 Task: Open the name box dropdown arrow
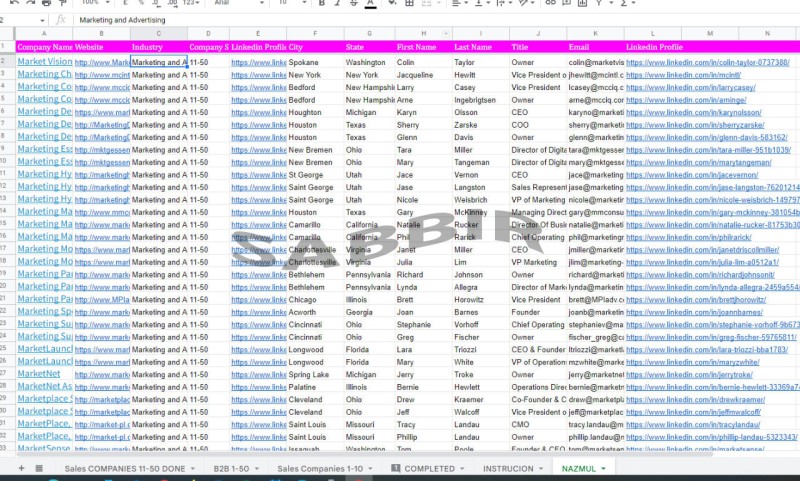(x=42, y=20)
